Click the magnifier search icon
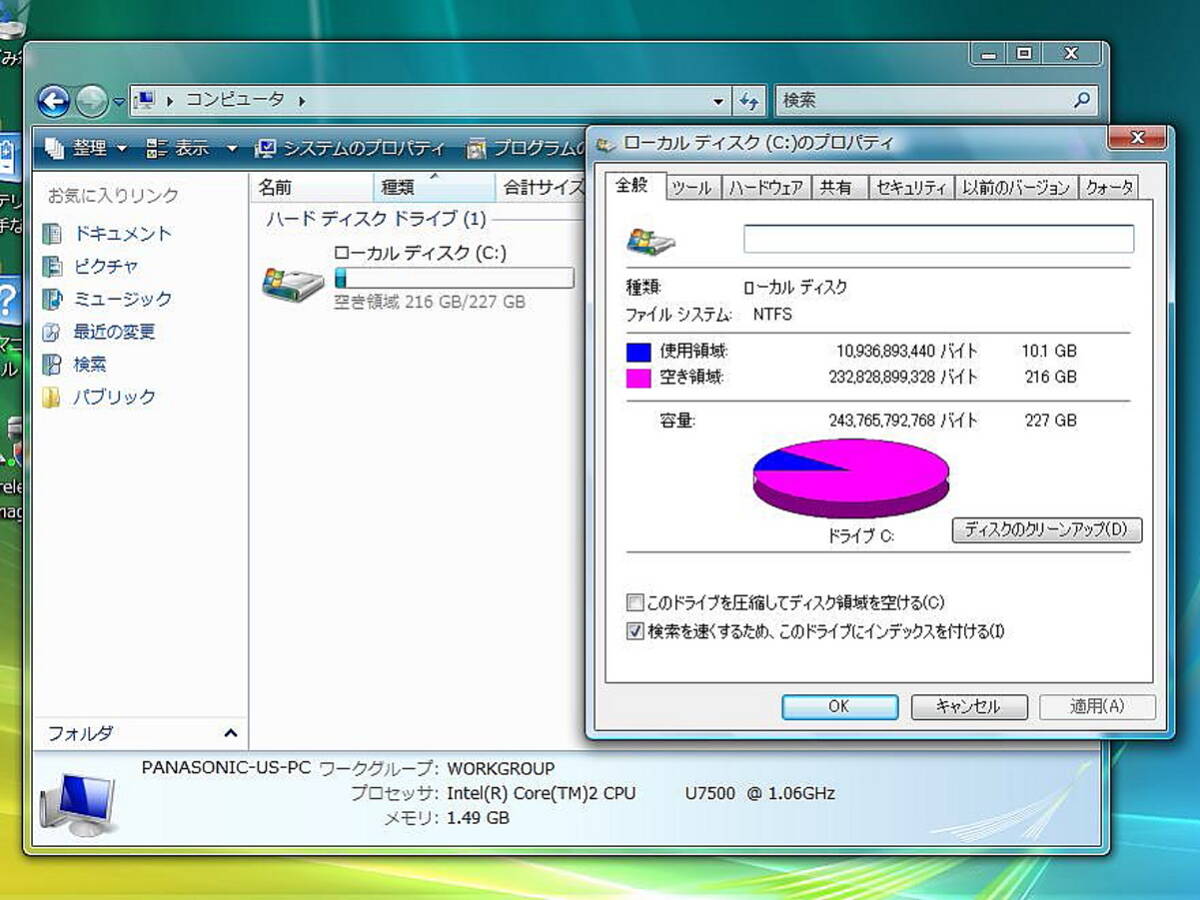The height and width of the screenshot is (900, 1200). 1082,100
